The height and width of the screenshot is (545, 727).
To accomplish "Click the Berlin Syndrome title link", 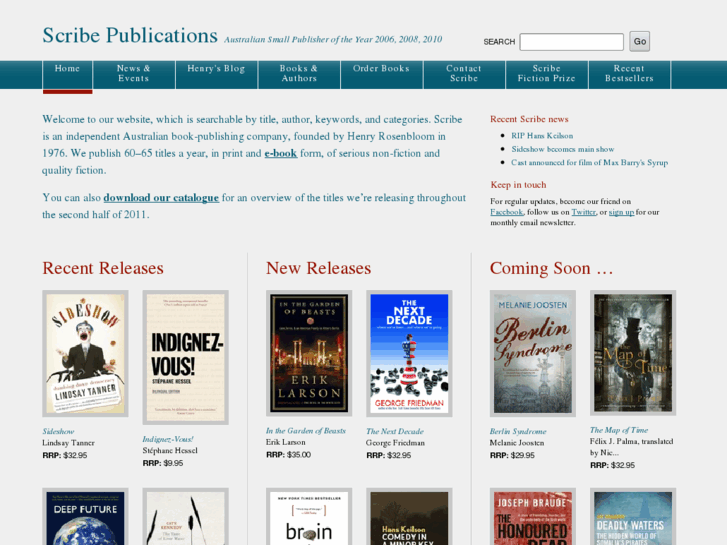I will pyautogui.click(x=518, y=431).
